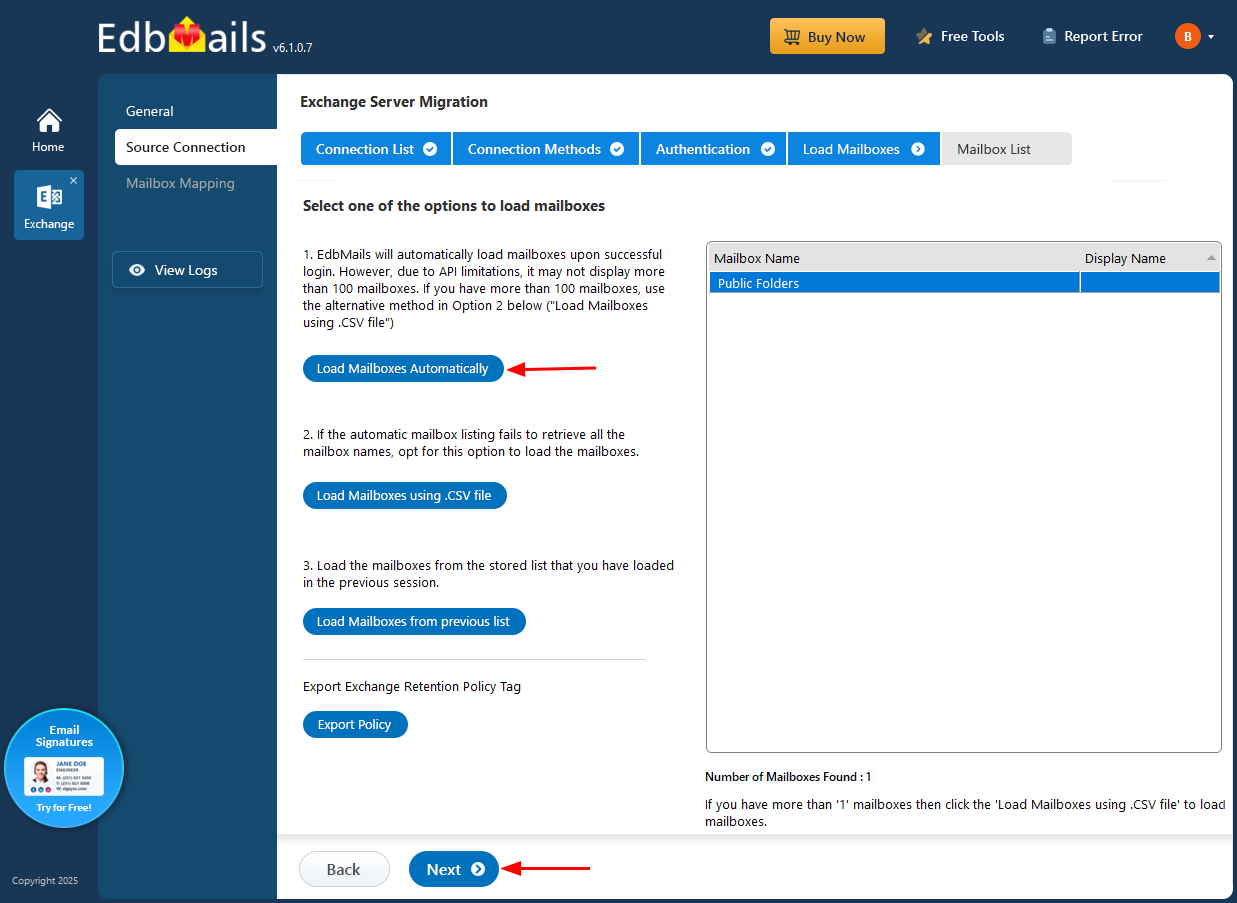Click Copyright 2025 text
1237x903 pixels.
click(45, 881)
